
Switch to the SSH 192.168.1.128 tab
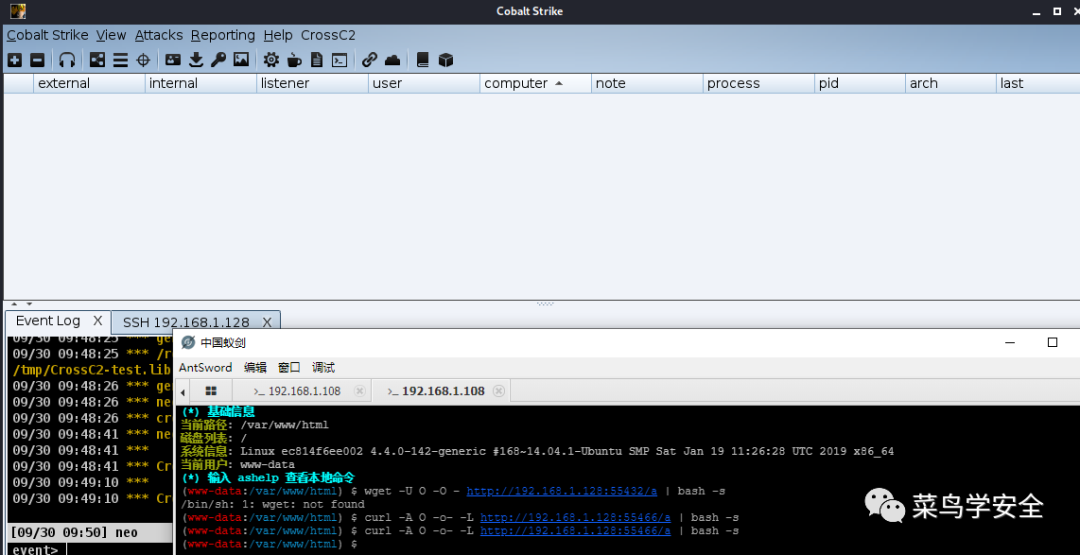pyautogui.click(x=186, y=322)
